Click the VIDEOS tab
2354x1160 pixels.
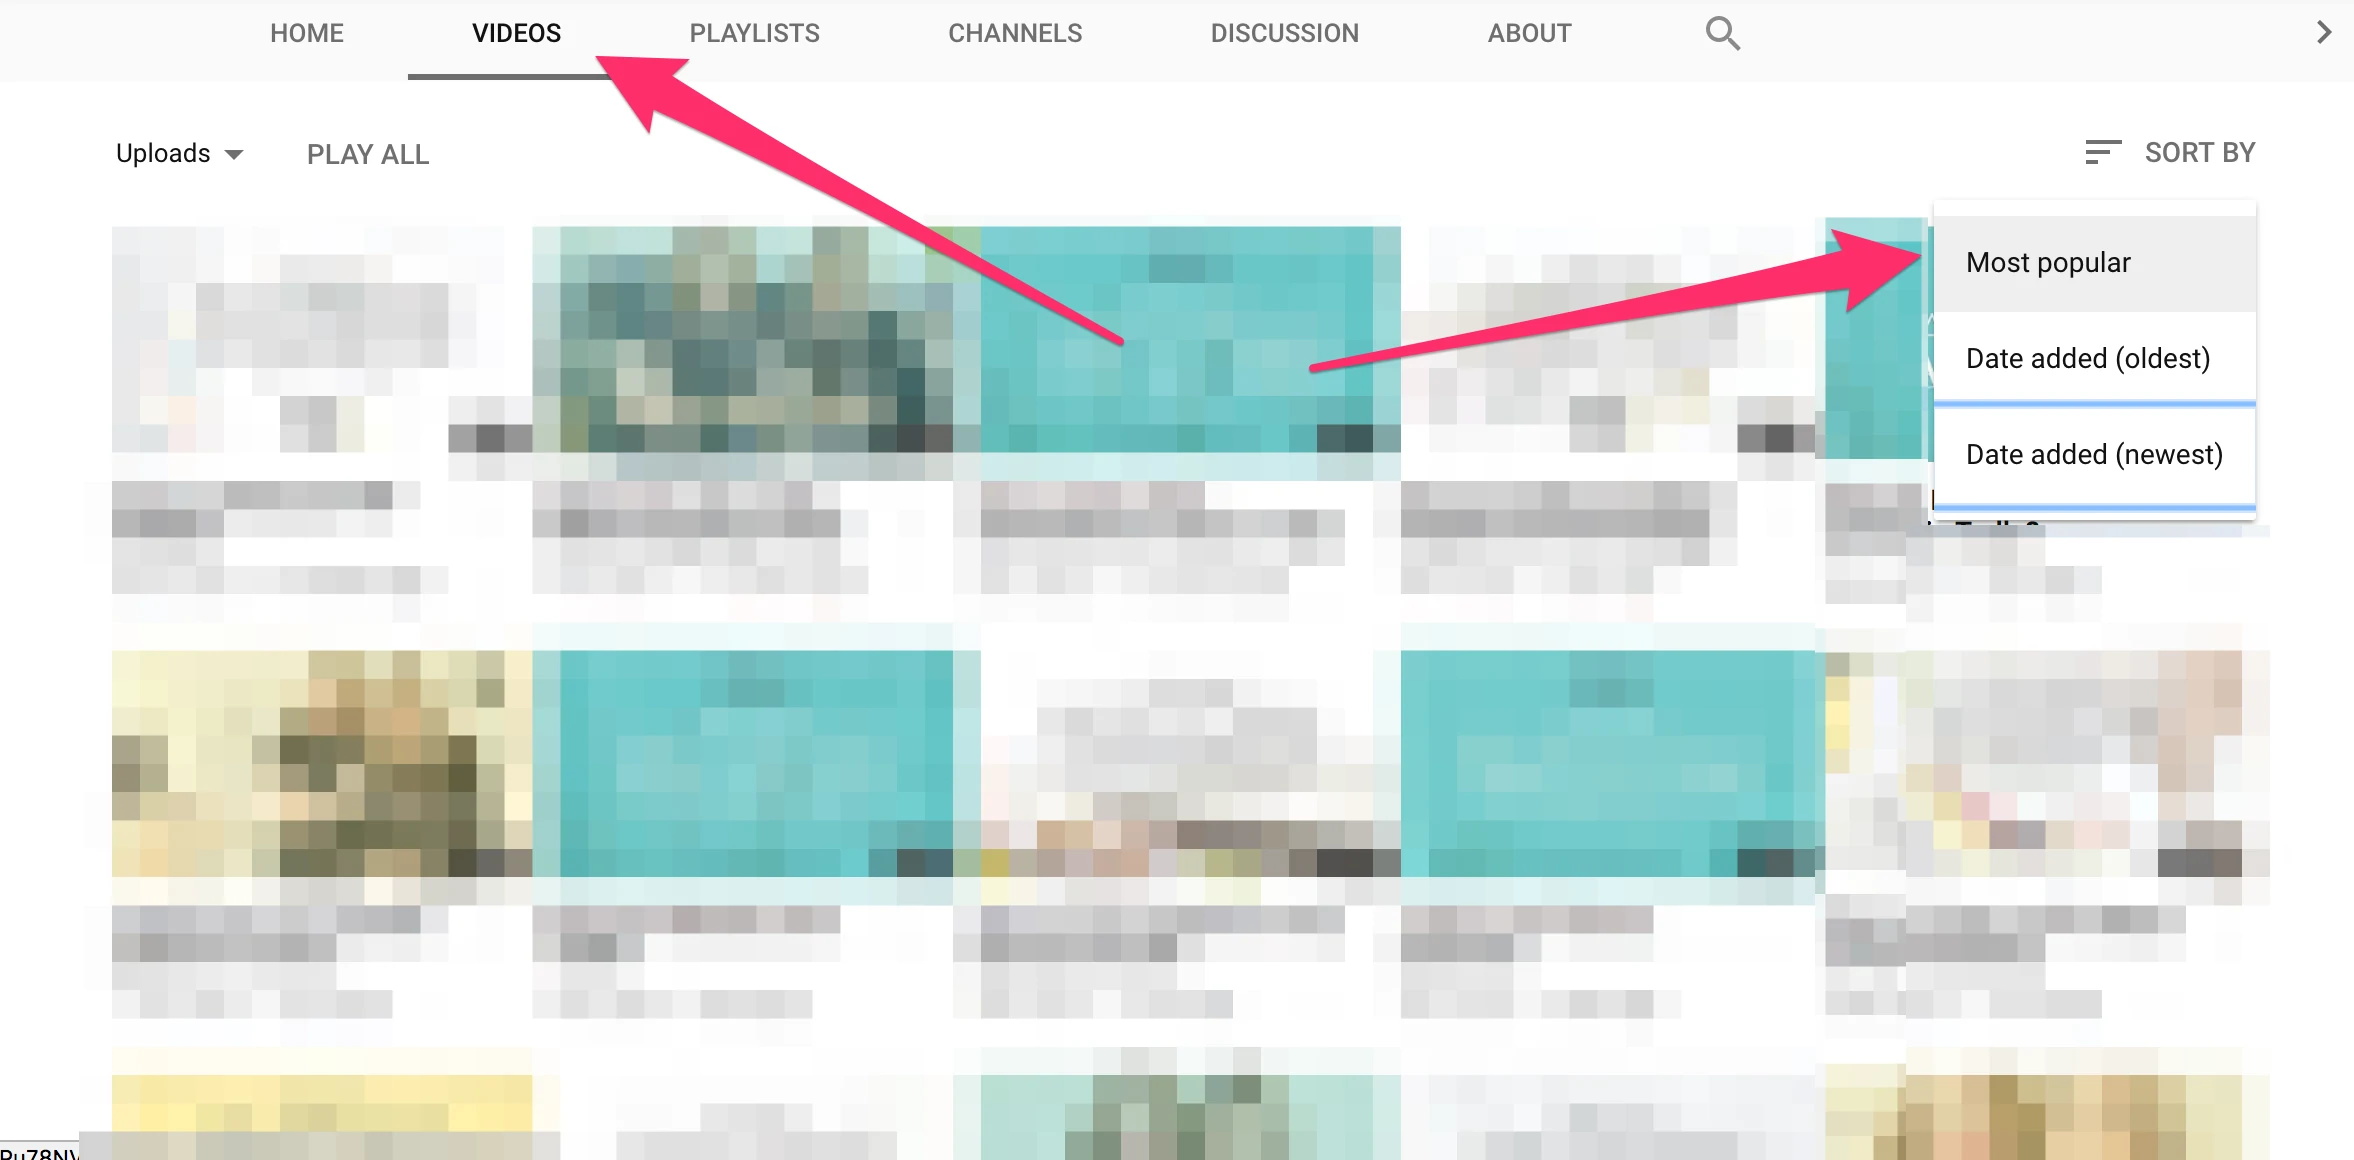[x=518, y=32]
